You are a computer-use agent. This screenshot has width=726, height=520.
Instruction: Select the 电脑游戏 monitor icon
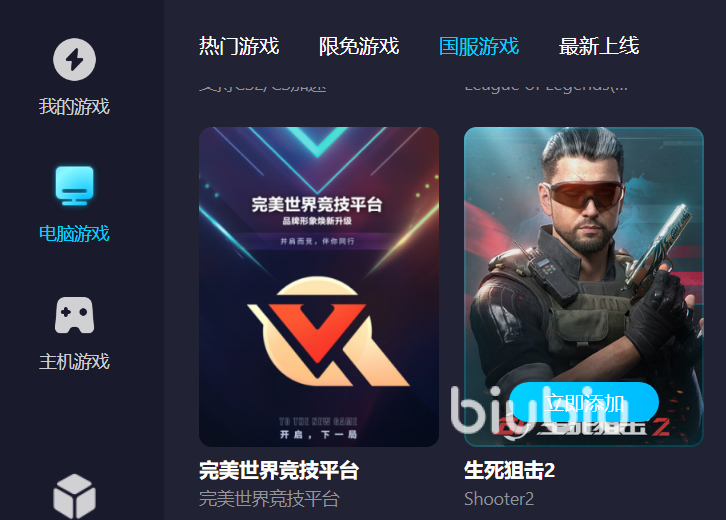74,185
